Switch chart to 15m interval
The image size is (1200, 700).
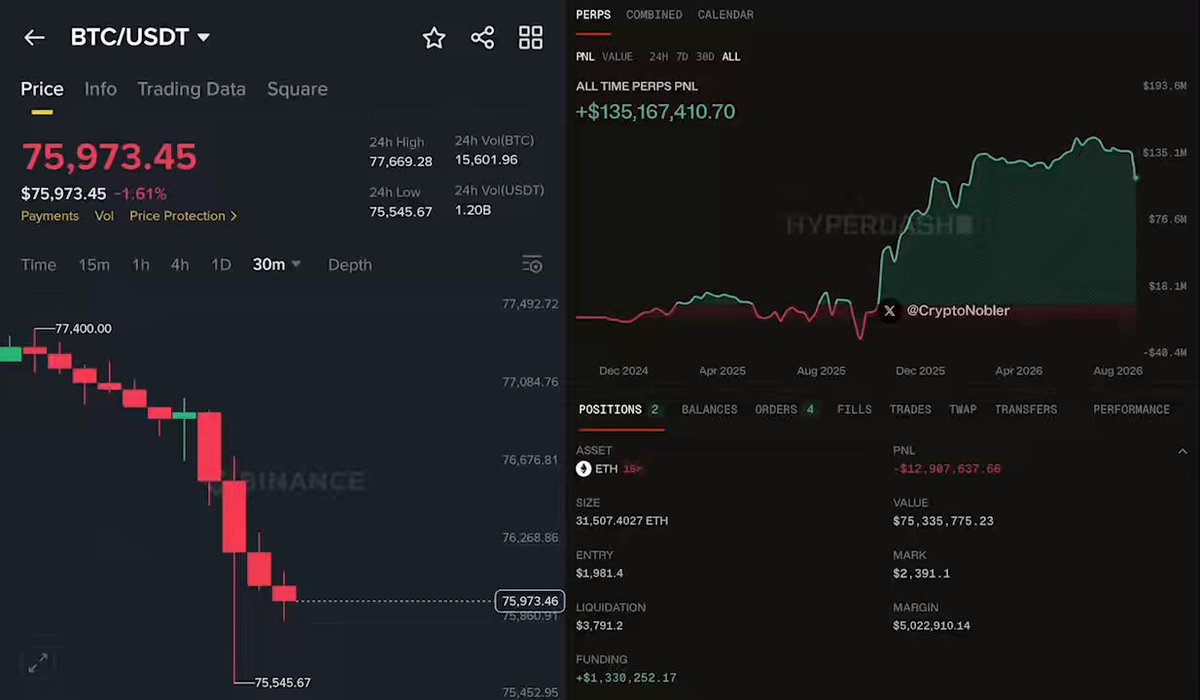pyautogui.click(x=94, y=264)
